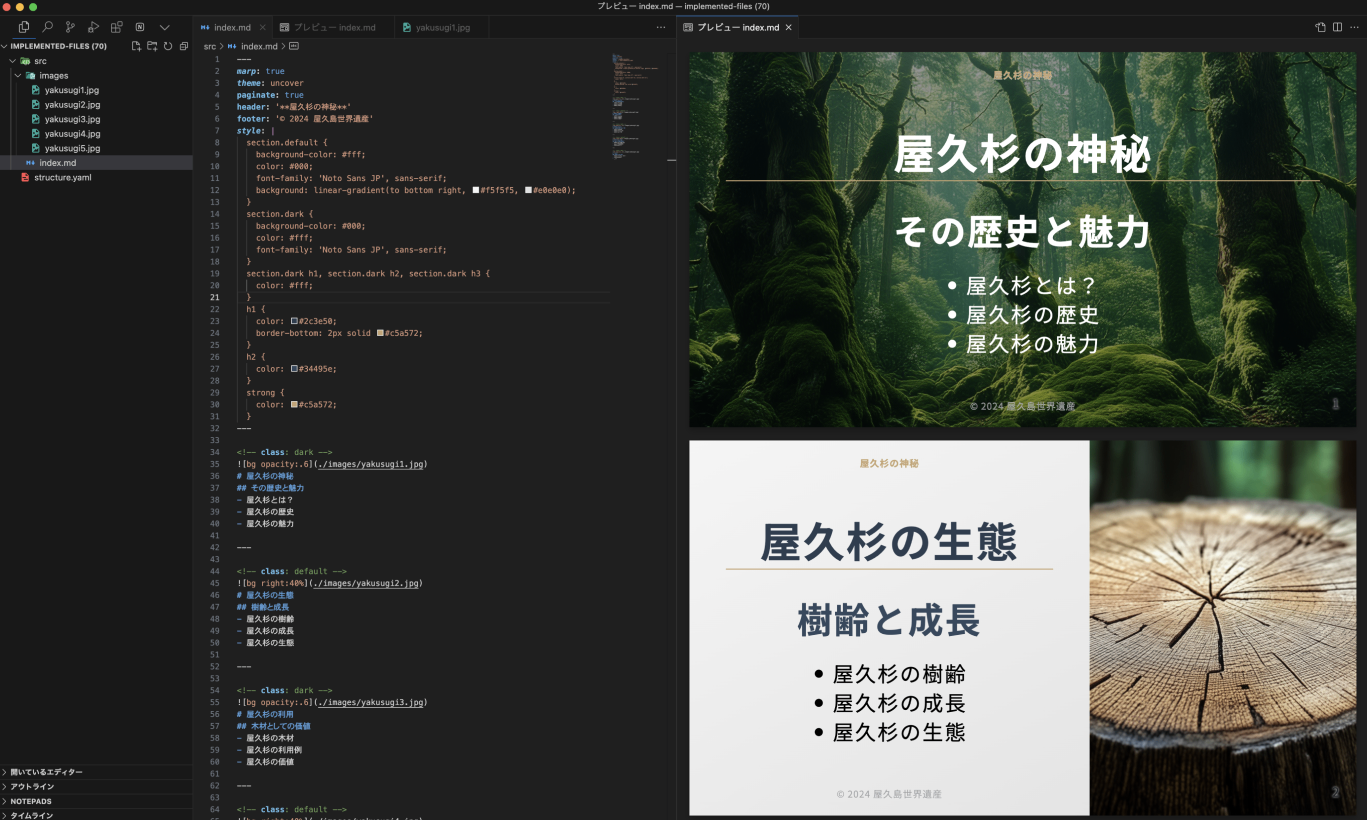The width and height of the screenshot is (1367, 820).
Task: Collapse the IMPLEMENTED-FILES (70) root section
Action: point(60,46)
